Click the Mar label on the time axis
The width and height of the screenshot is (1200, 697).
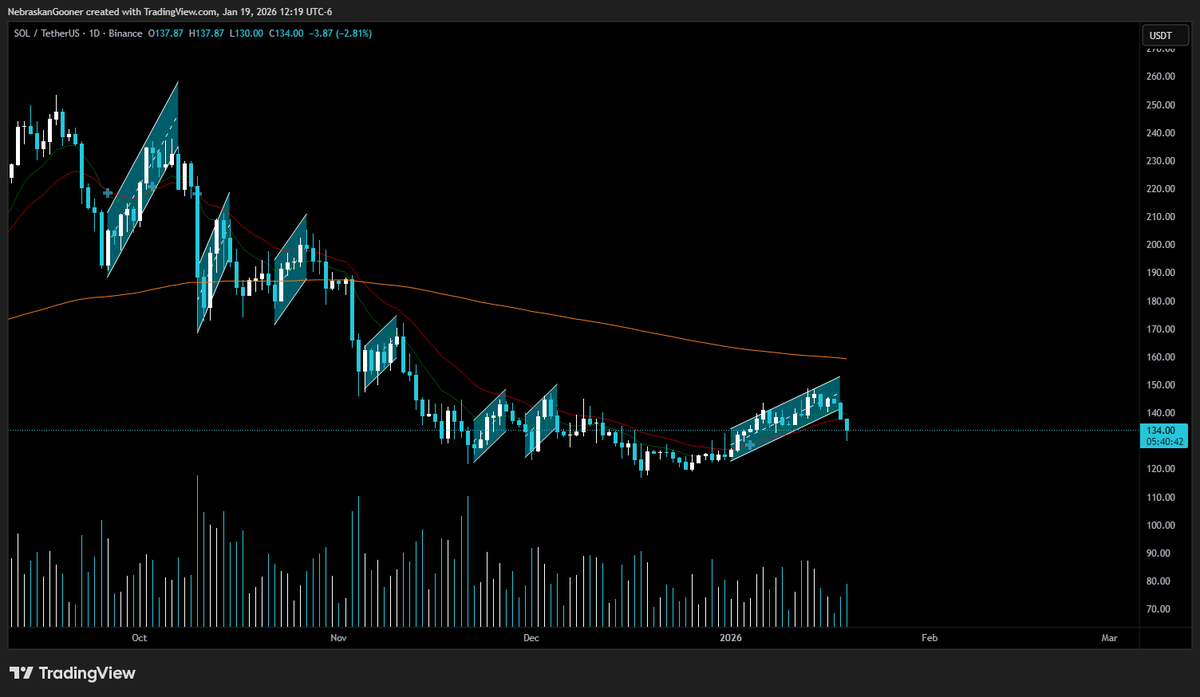[1109, 637]
